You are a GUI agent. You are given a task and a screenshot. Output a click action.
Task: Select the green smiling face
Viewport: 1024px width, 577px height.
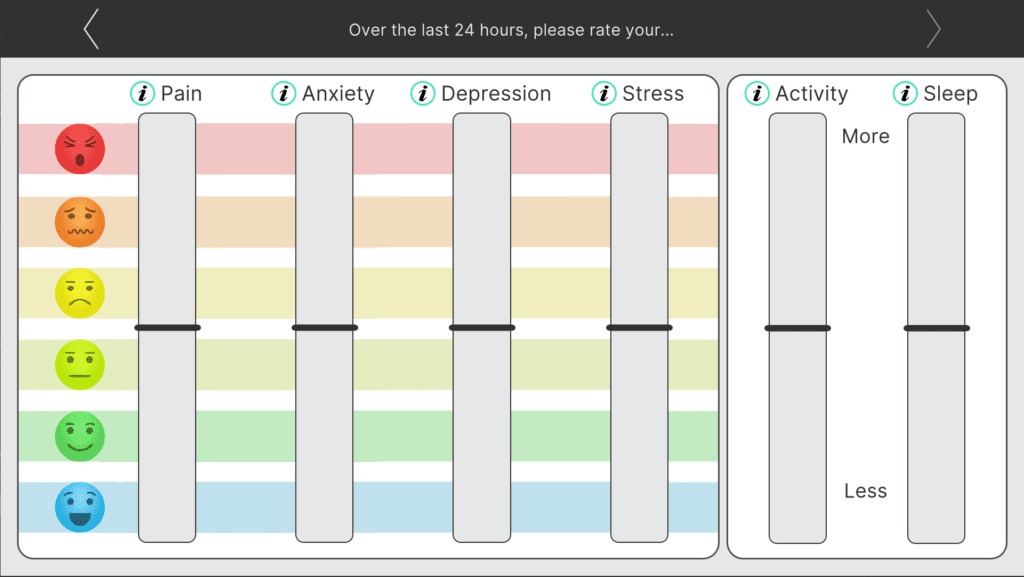tap(80, 436)
